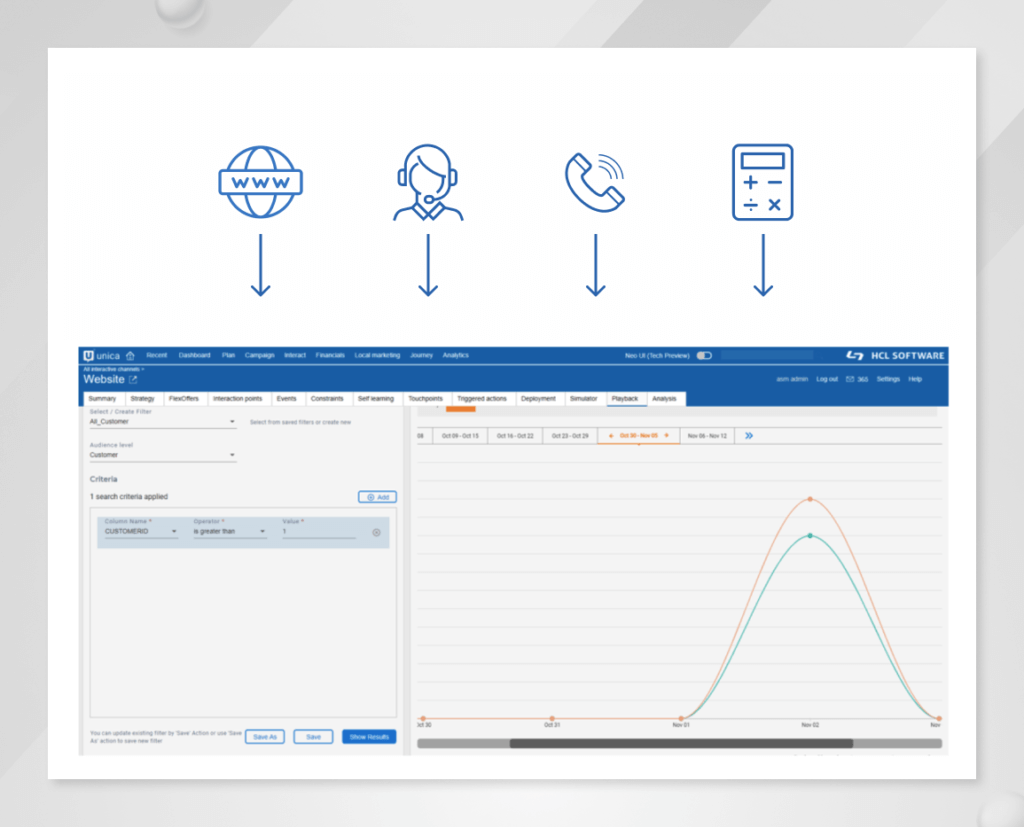Open the Audience level dropdown

tap(232, 455)
